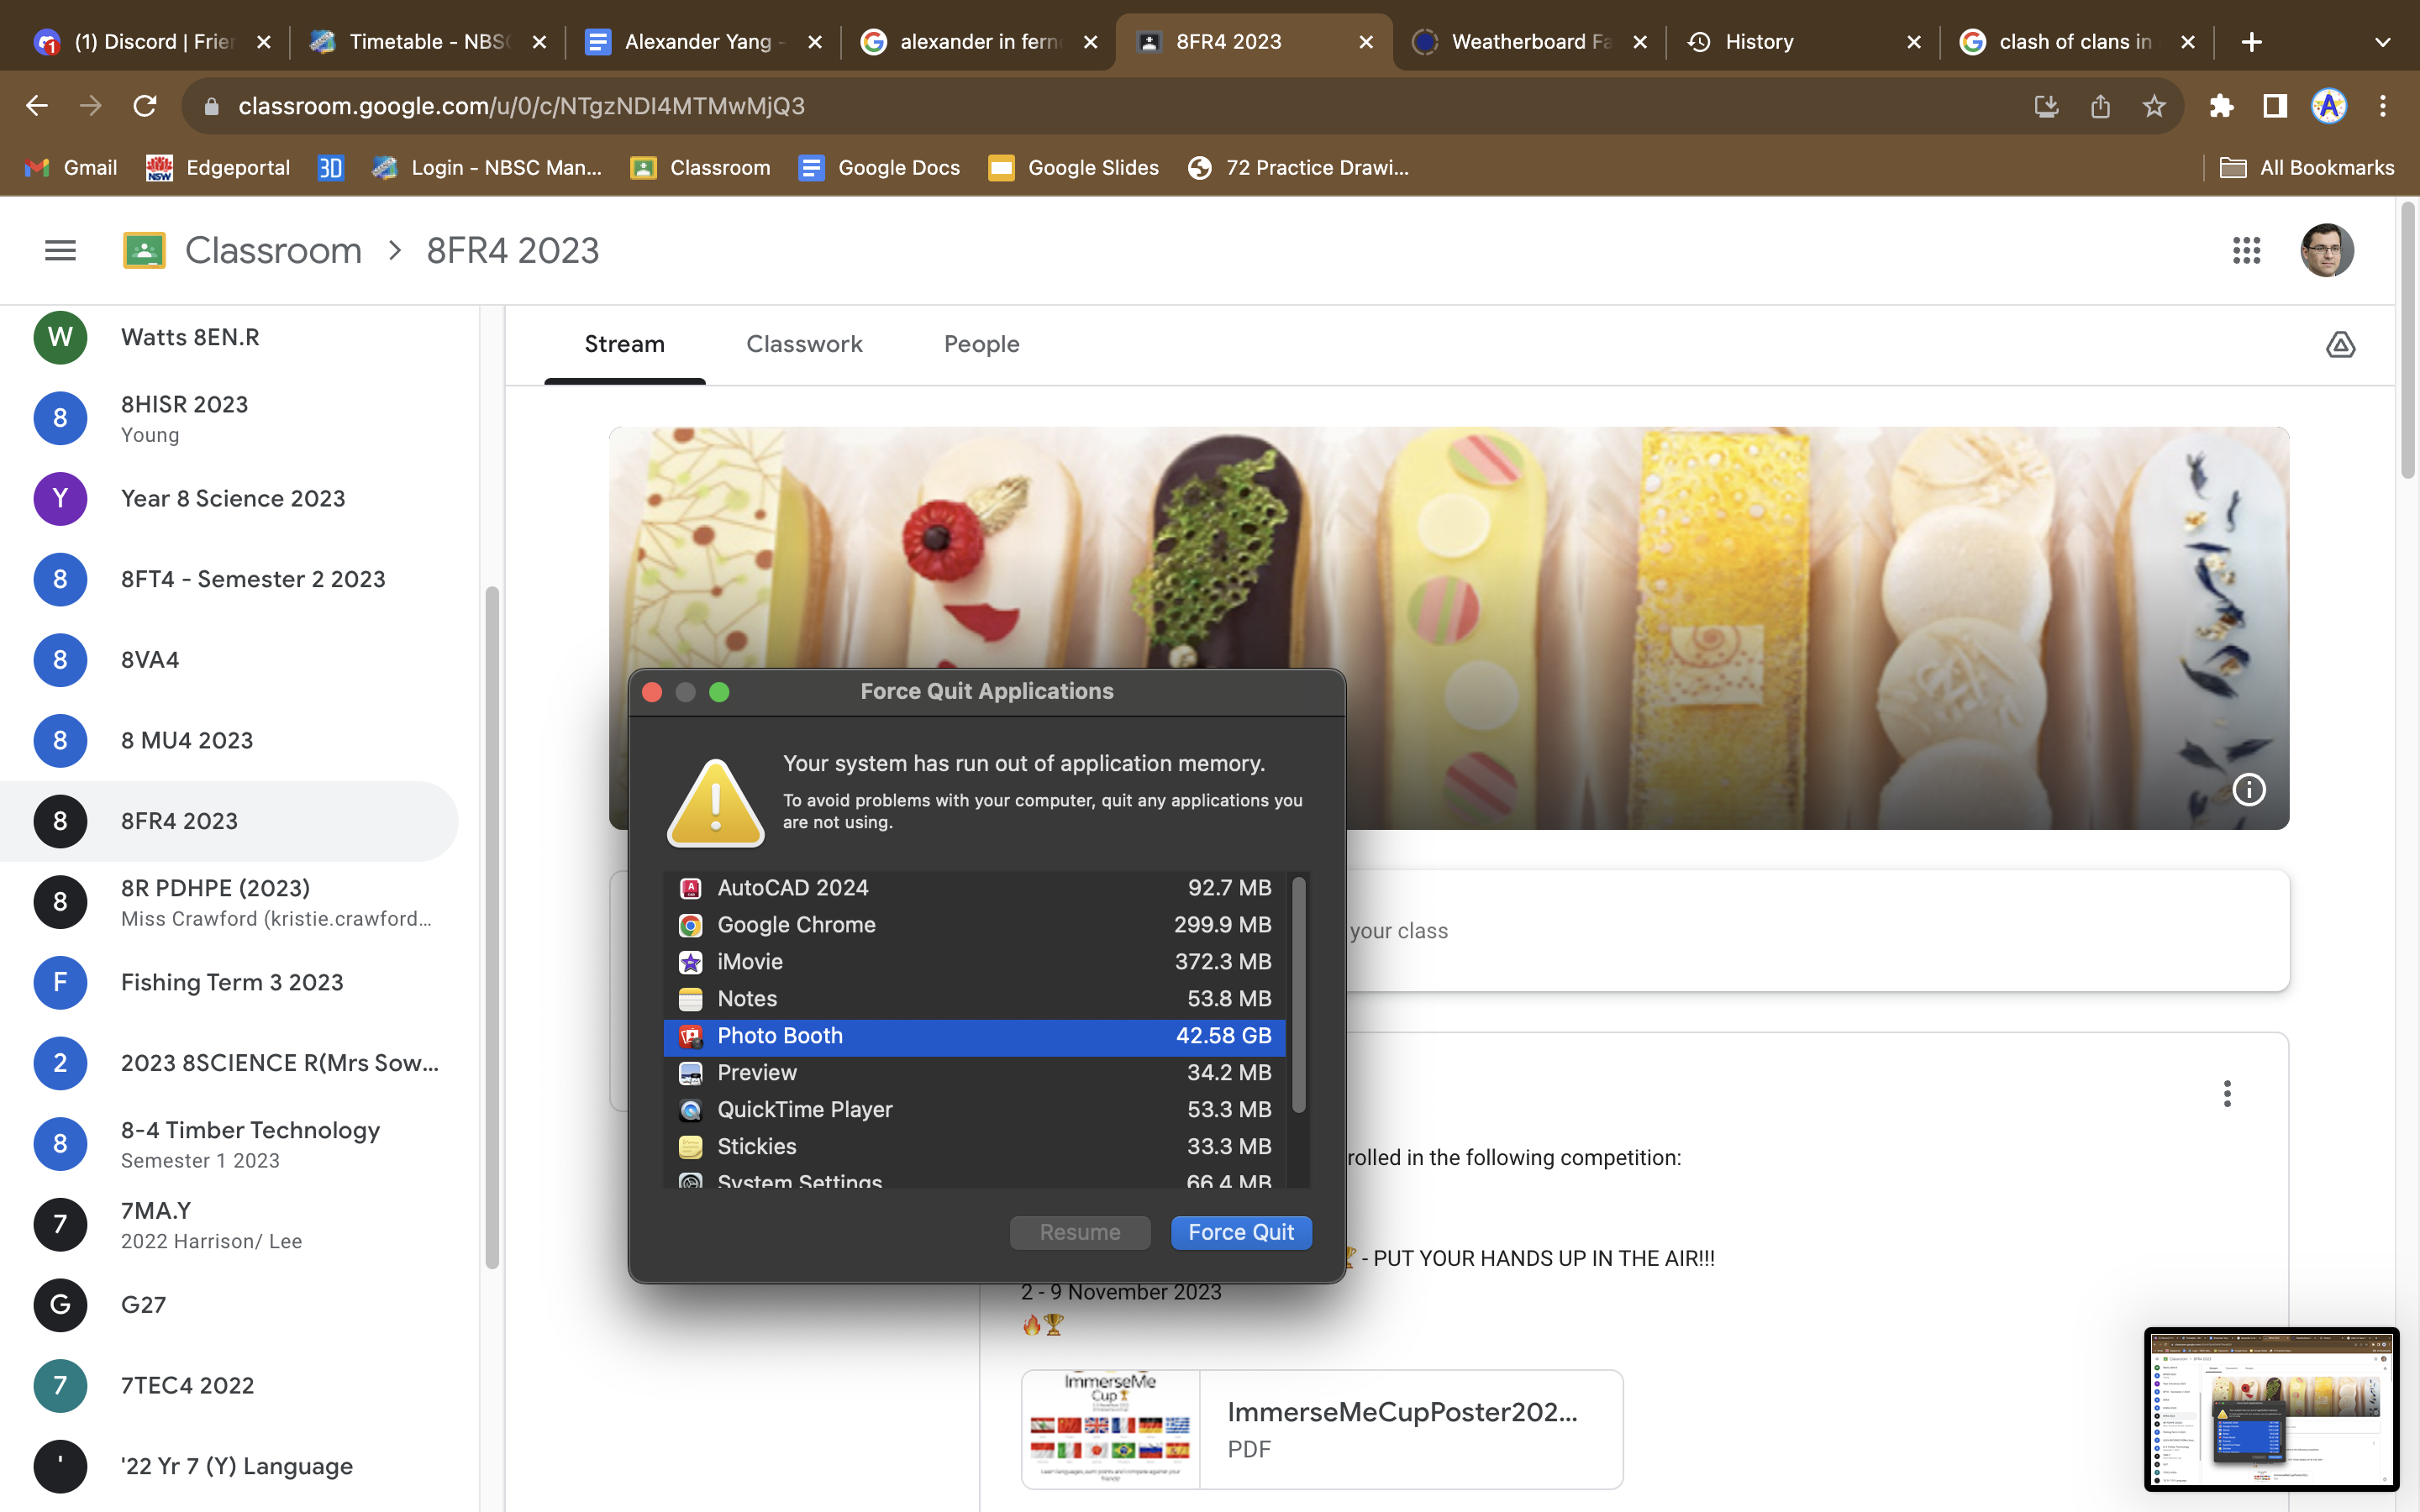Click the banner info icon
Screen dimensions: 2420x1512
2249,790
